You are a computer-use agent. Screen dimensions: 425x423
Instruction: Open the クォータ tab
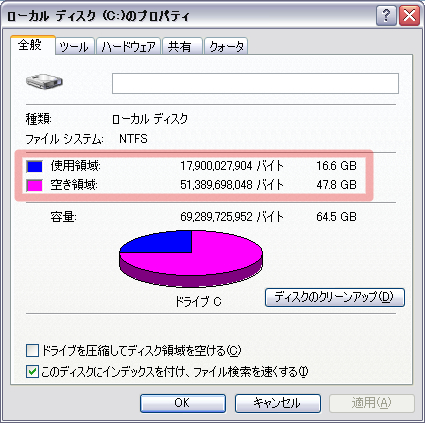click(x=226, y=46)
